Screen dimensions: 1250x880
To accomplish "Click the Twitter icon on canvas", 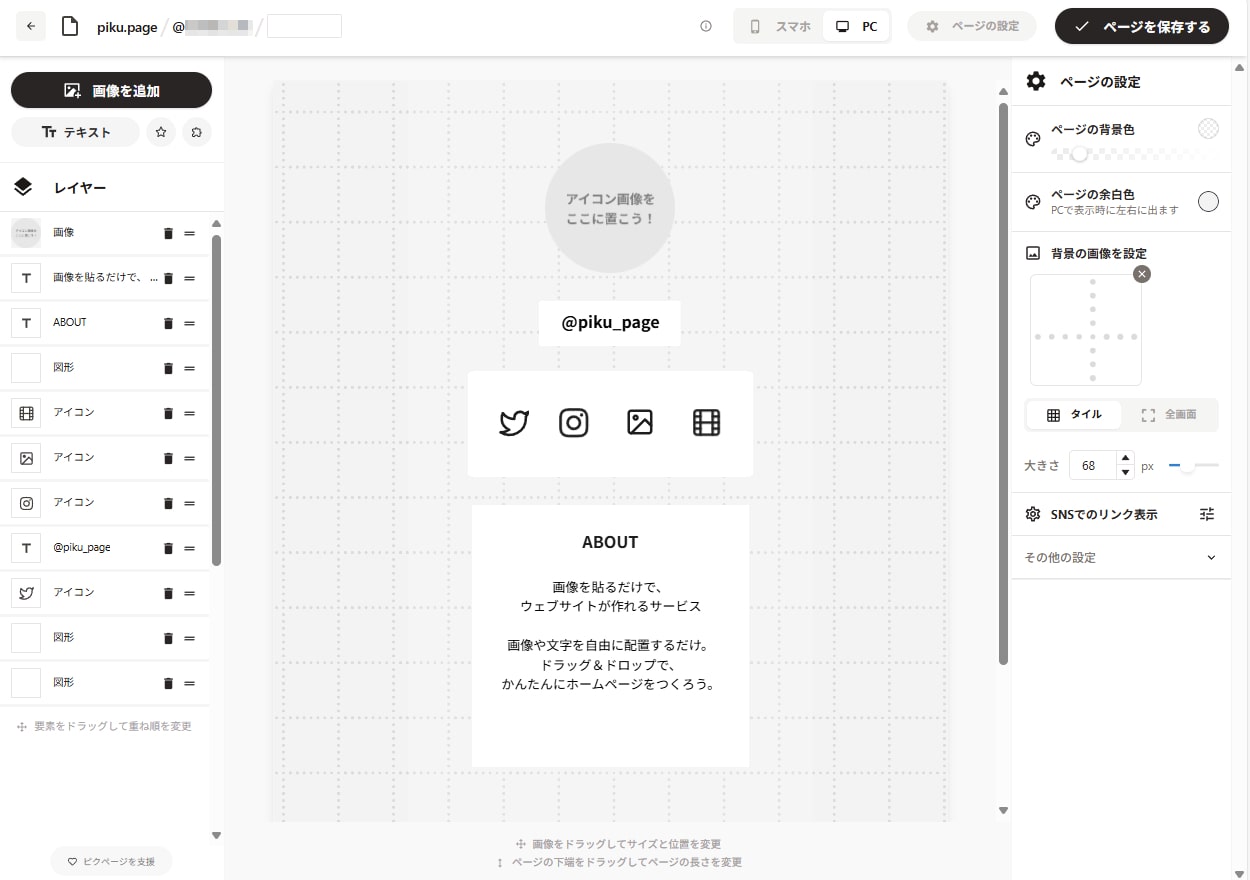I will tap(514, 423).
